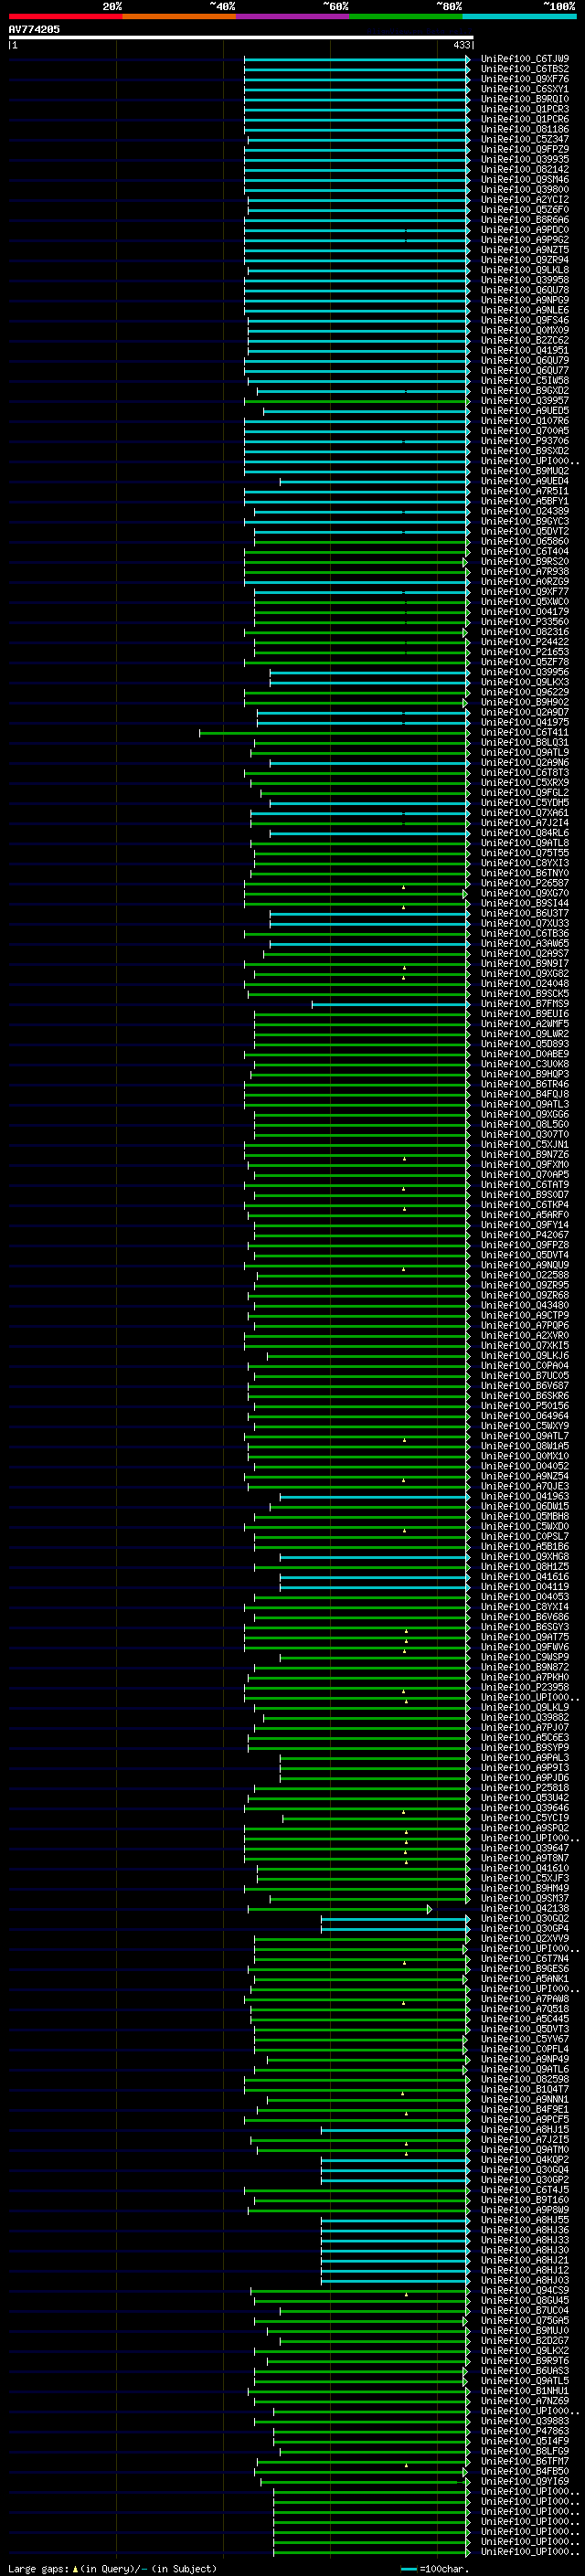The image size is (585, 2576).
Task: Select the UniRef100_B9T160 label
Action: [x=525, y=2199]
